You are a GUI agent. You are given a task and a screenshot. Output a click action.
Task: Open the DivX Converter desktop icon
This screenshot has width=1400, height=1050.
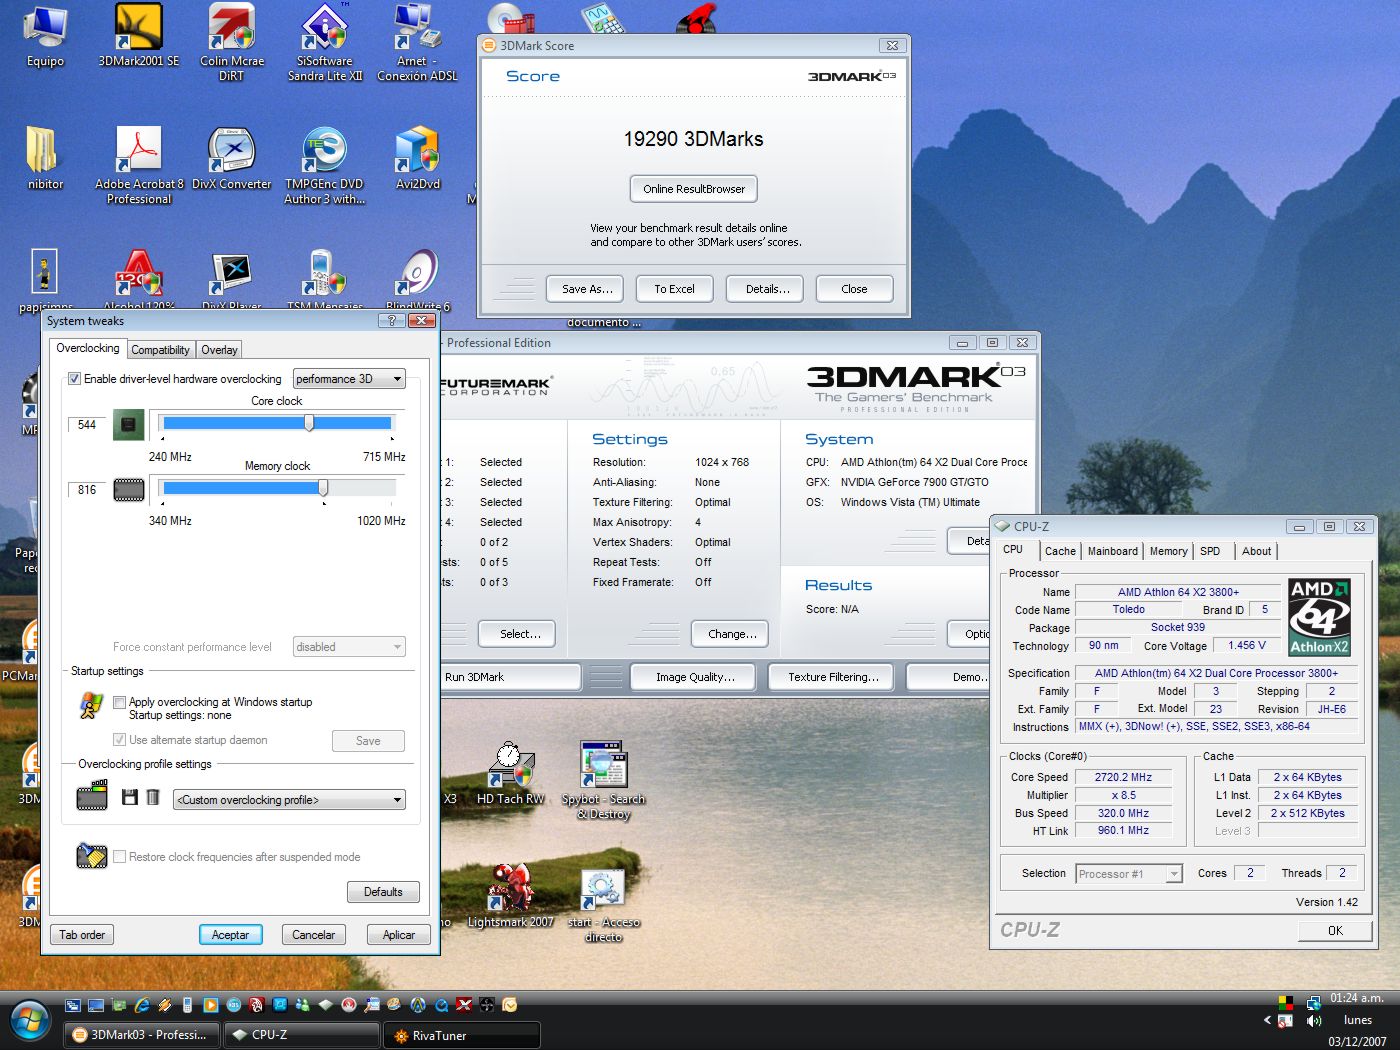[x=232, y=158]
